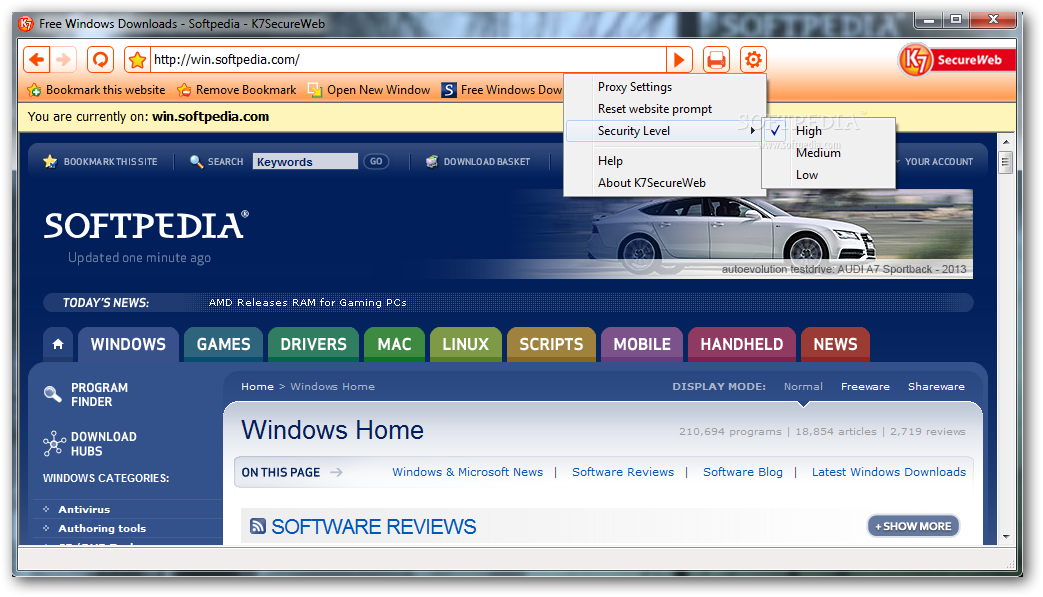Open the Free Windows Downloads bookmark
Screen dimensions: 1043x597
point(502,90)
